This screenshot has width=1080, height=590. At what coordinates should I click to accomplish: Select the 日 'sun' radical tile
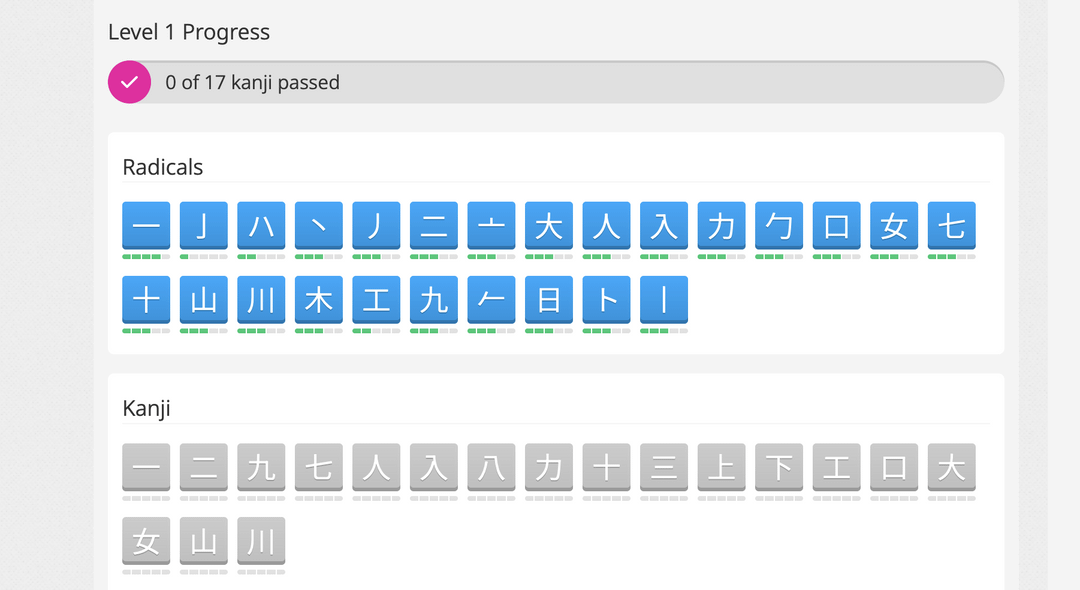(x=548, y=299)
